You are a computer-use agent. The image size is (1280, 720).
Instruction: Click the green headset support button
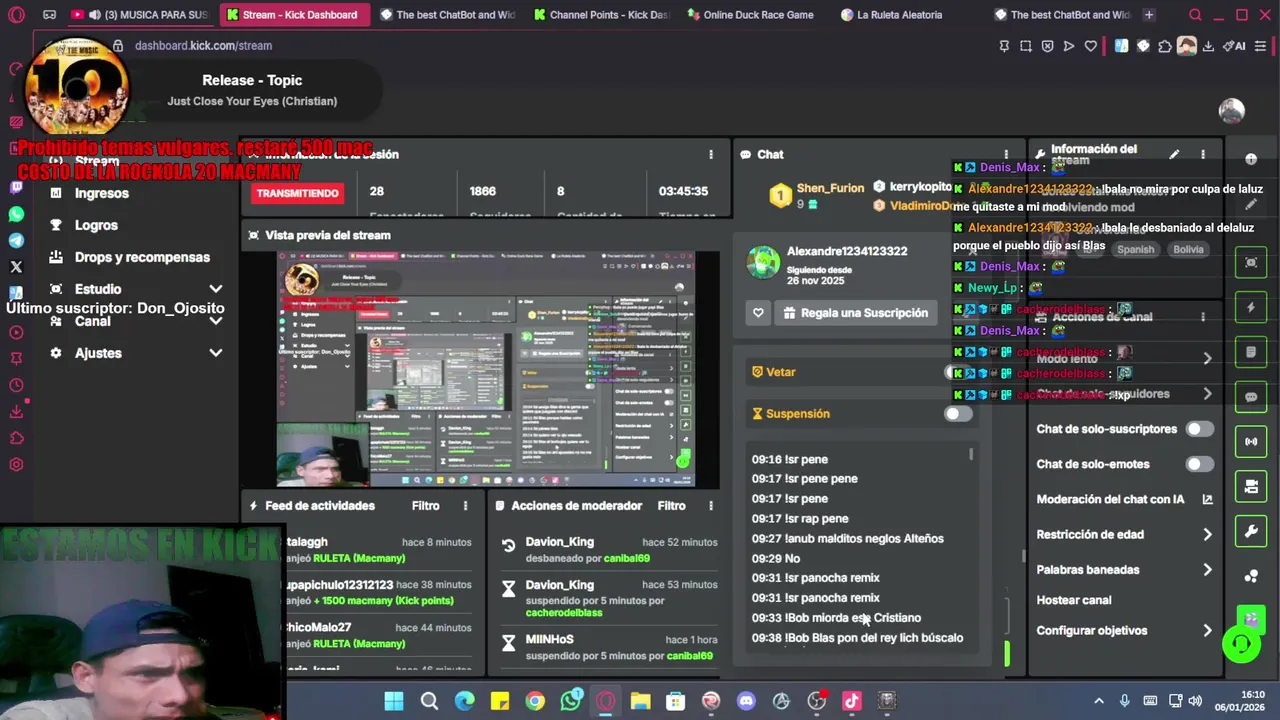pyautogui.click(x=1242, y=644)
